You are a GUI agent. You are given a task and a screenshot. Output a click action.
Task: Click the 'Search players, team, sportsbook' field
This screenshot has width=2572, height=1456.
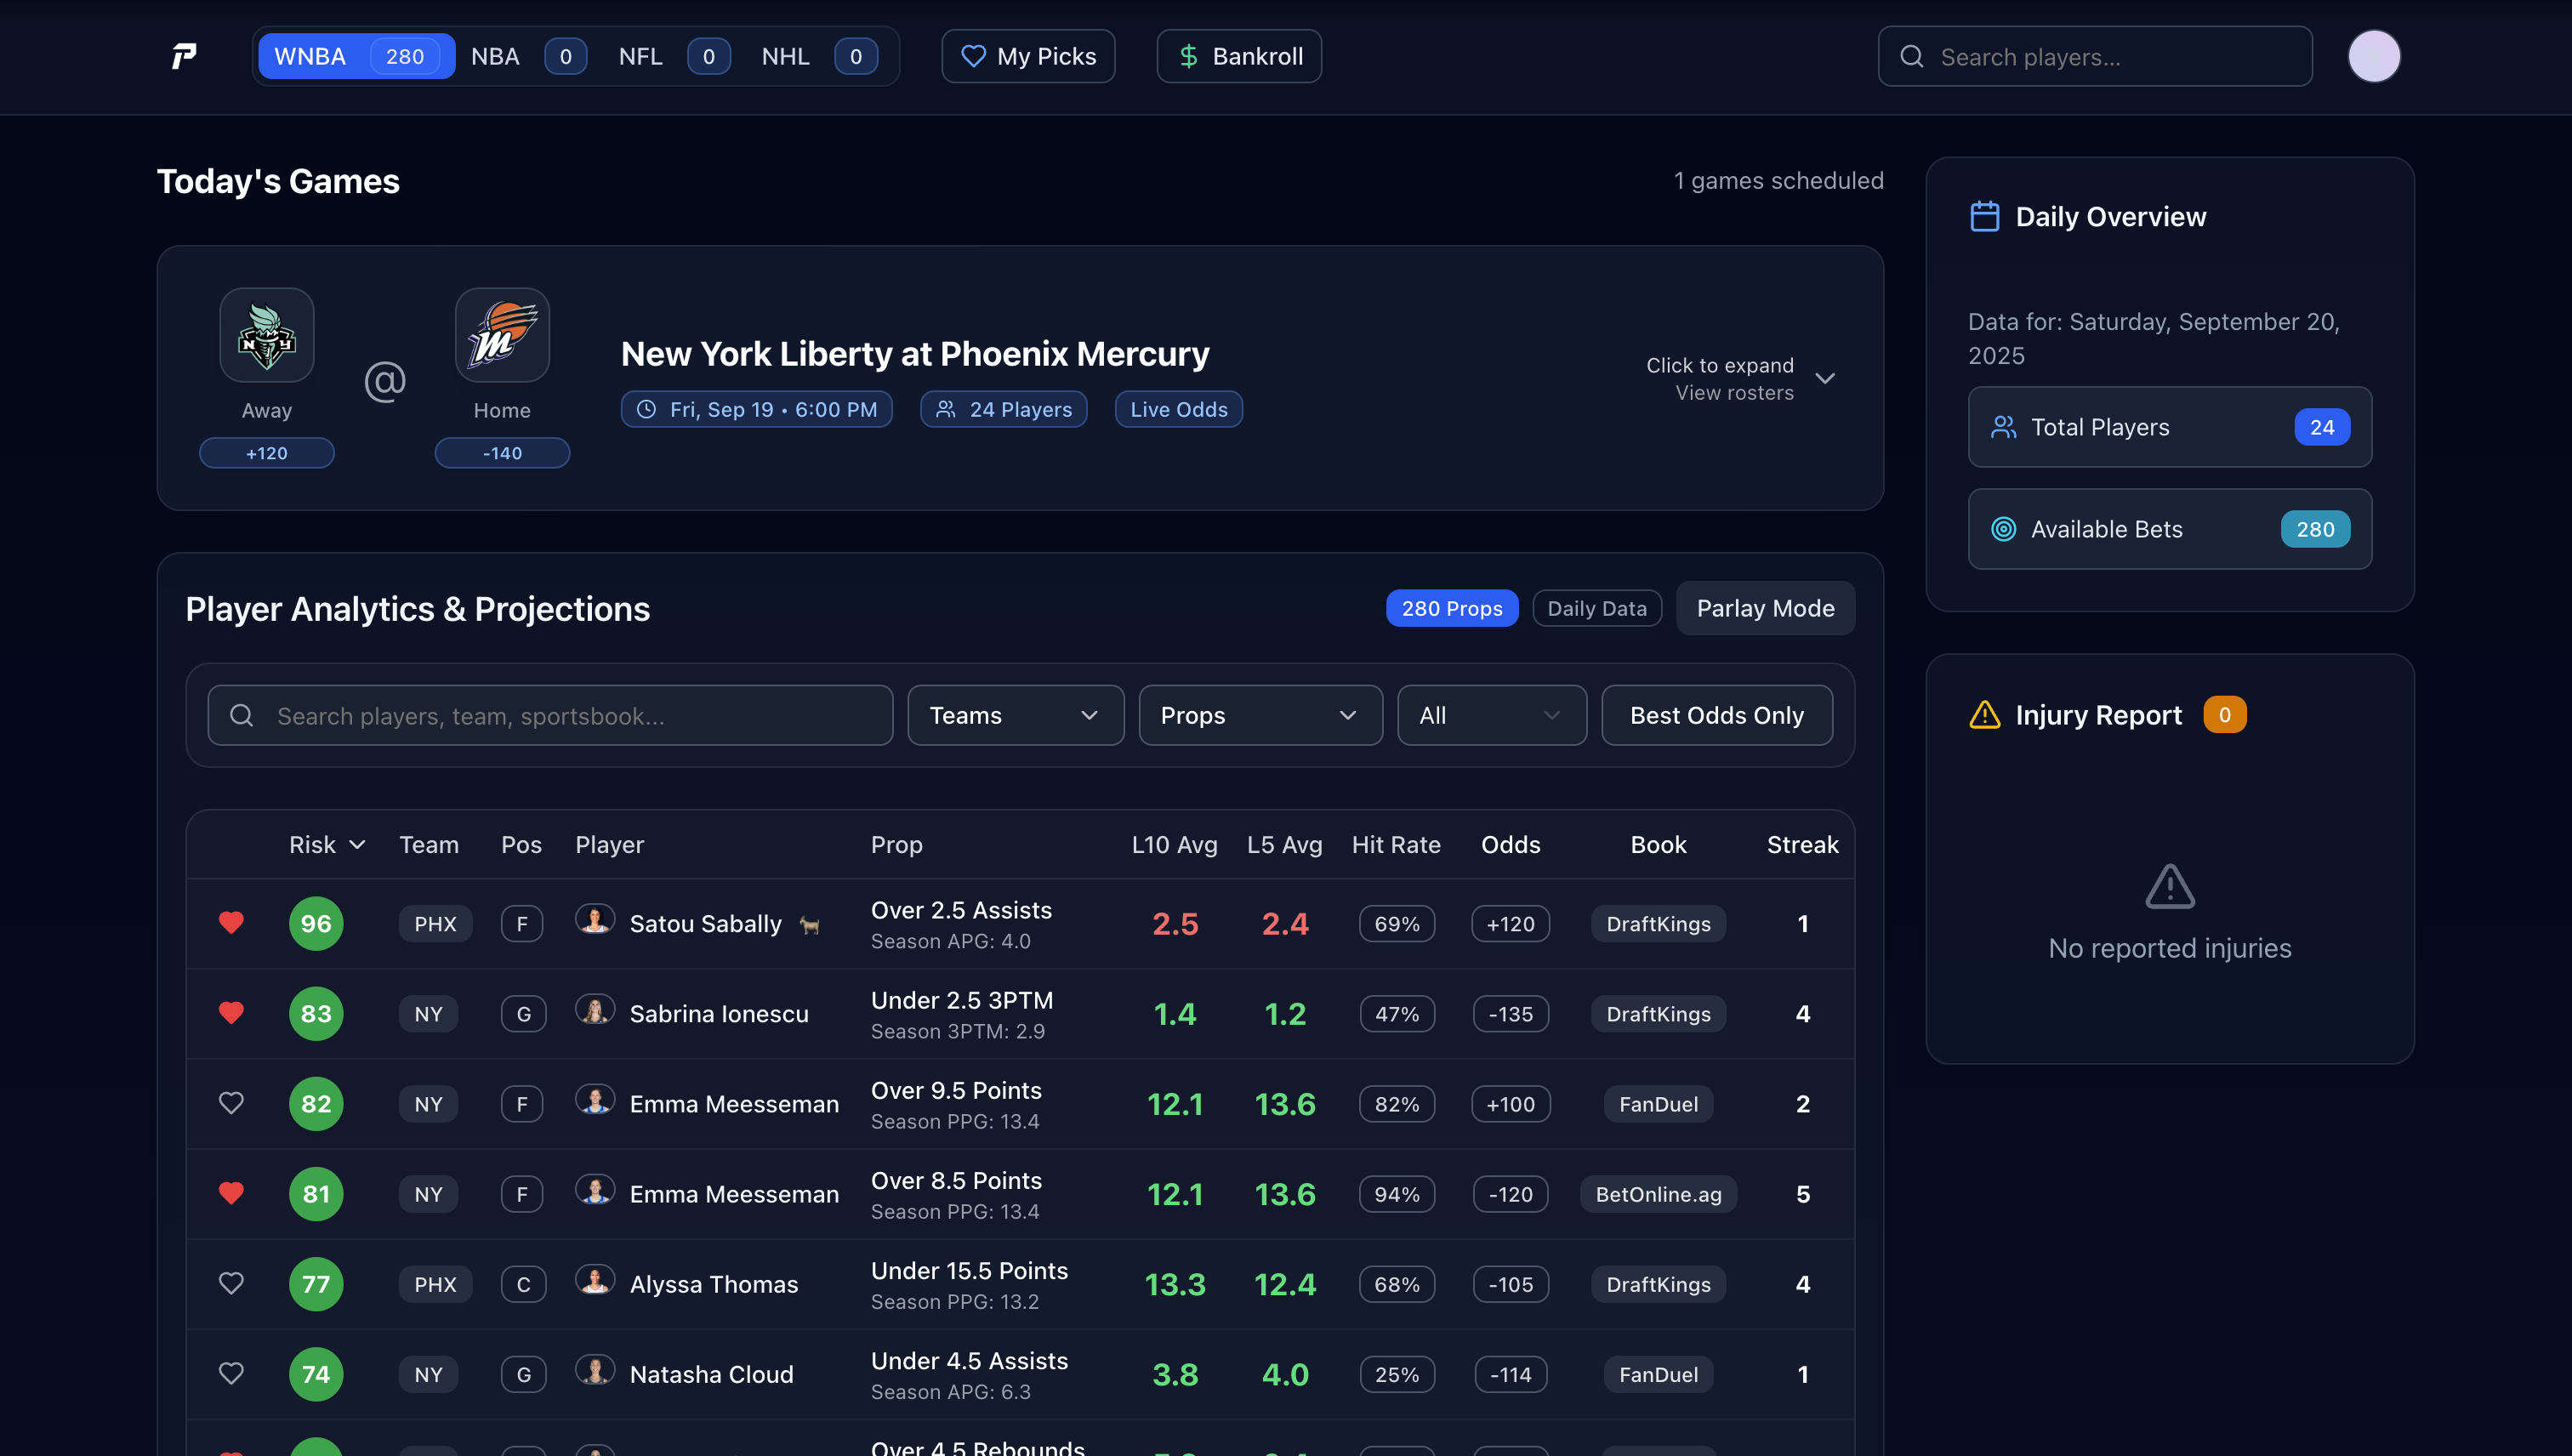550,715
